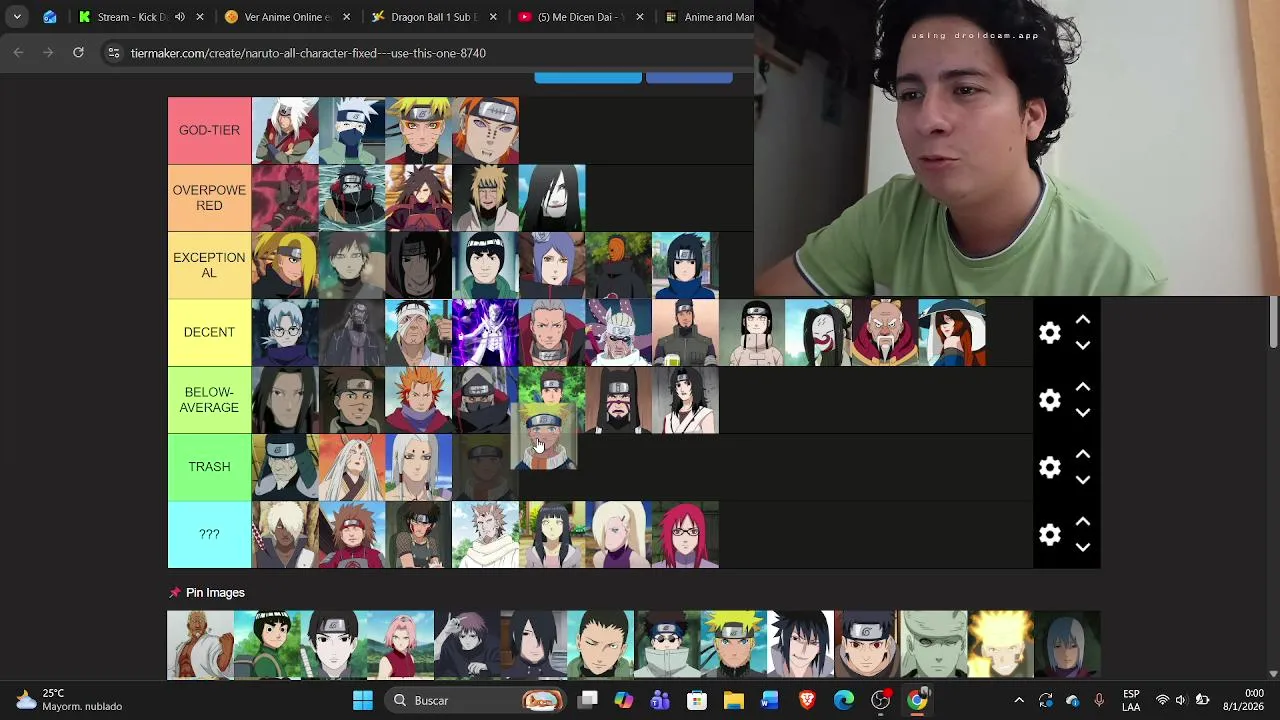
Task: Close the Dragon Ball 1 Sub tab
Action: tap(493, 17)
